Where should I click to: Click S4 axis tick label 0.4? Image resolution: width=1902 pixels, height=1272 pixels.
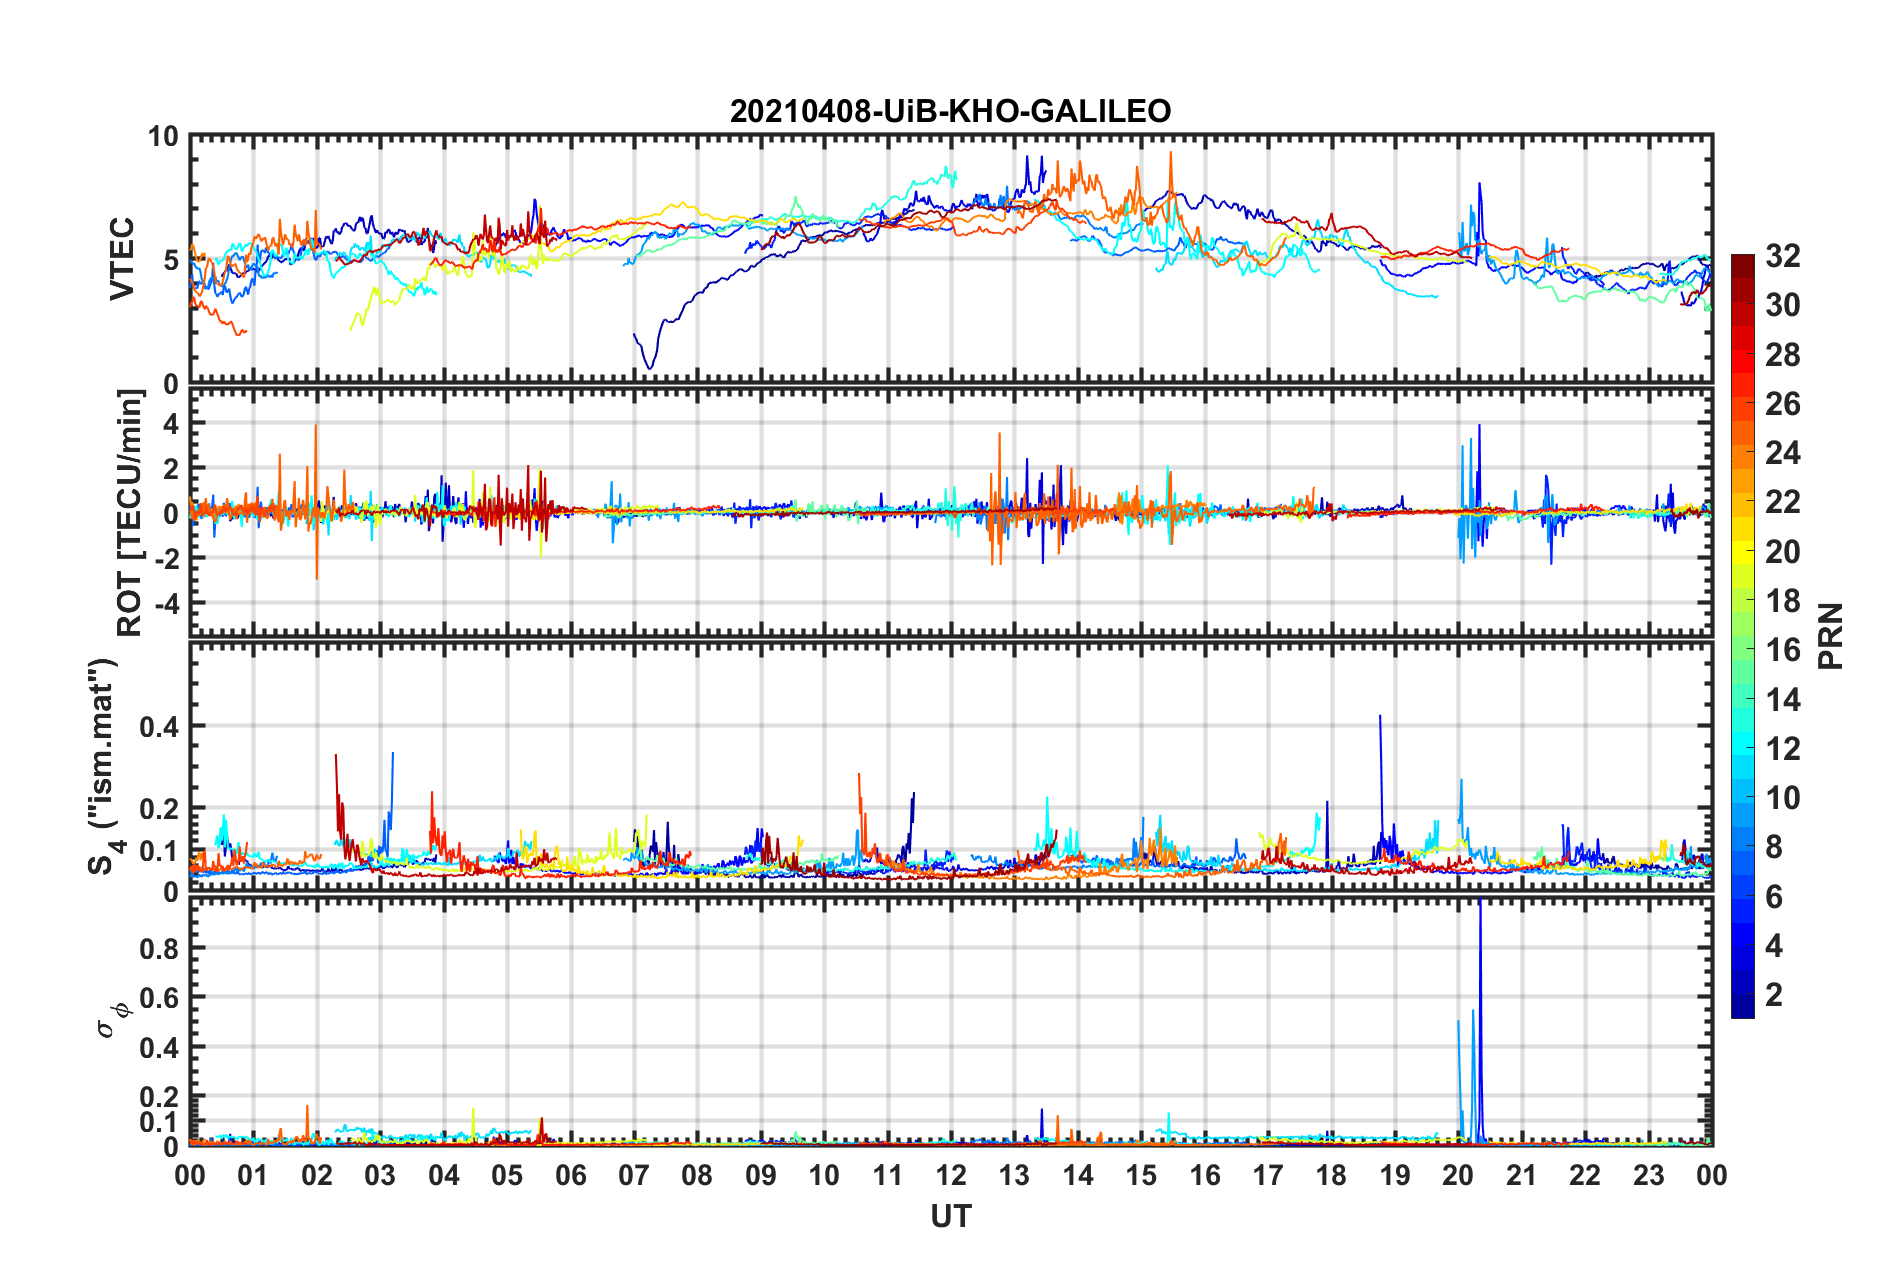(159, 727)
